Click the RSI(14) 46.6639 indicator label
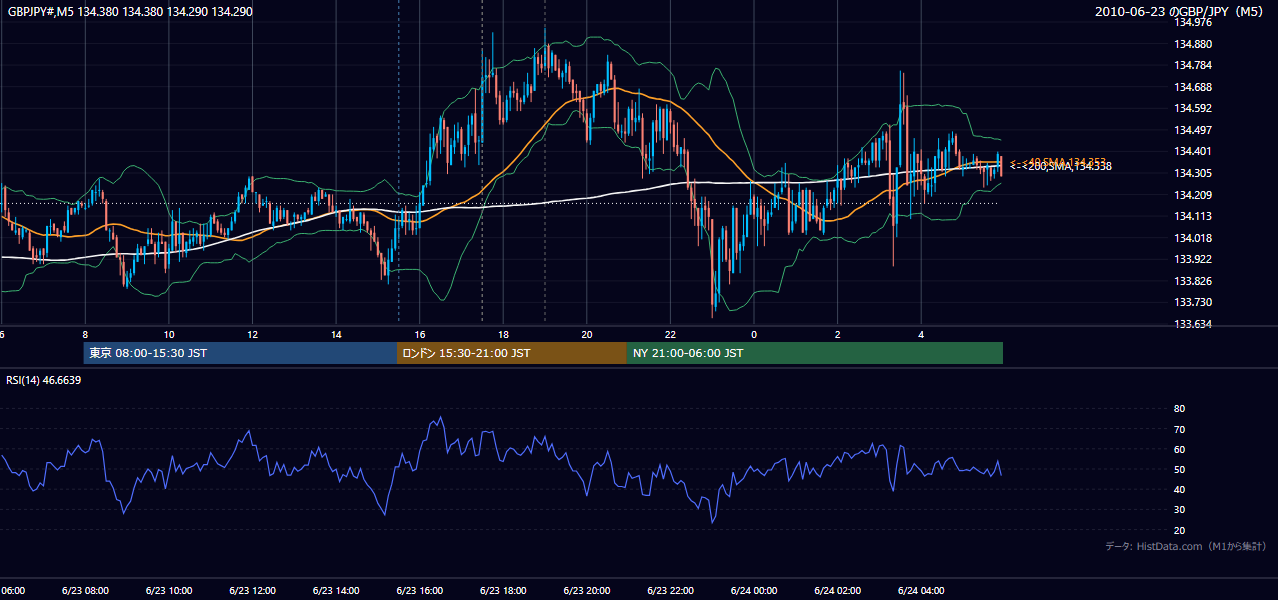This screenshot has width=1278, height=600. tap(44, 380)
